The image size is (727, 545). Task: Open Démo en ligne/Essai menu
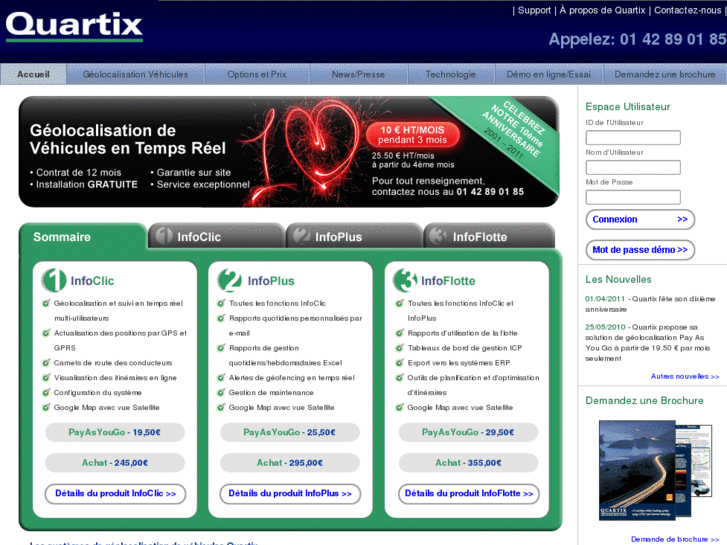click(x=548, y=74)
